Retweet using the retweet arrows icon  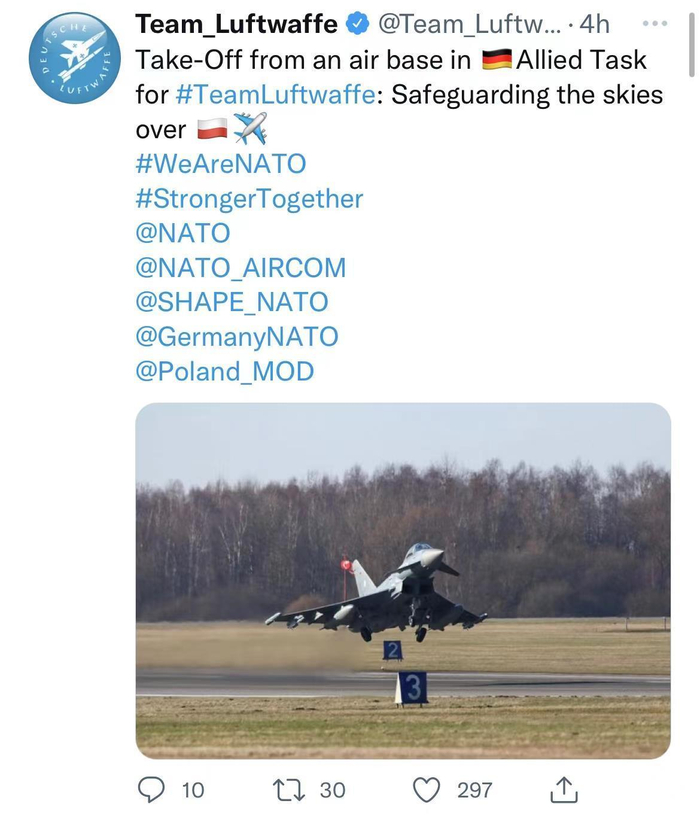pos(290,790)
